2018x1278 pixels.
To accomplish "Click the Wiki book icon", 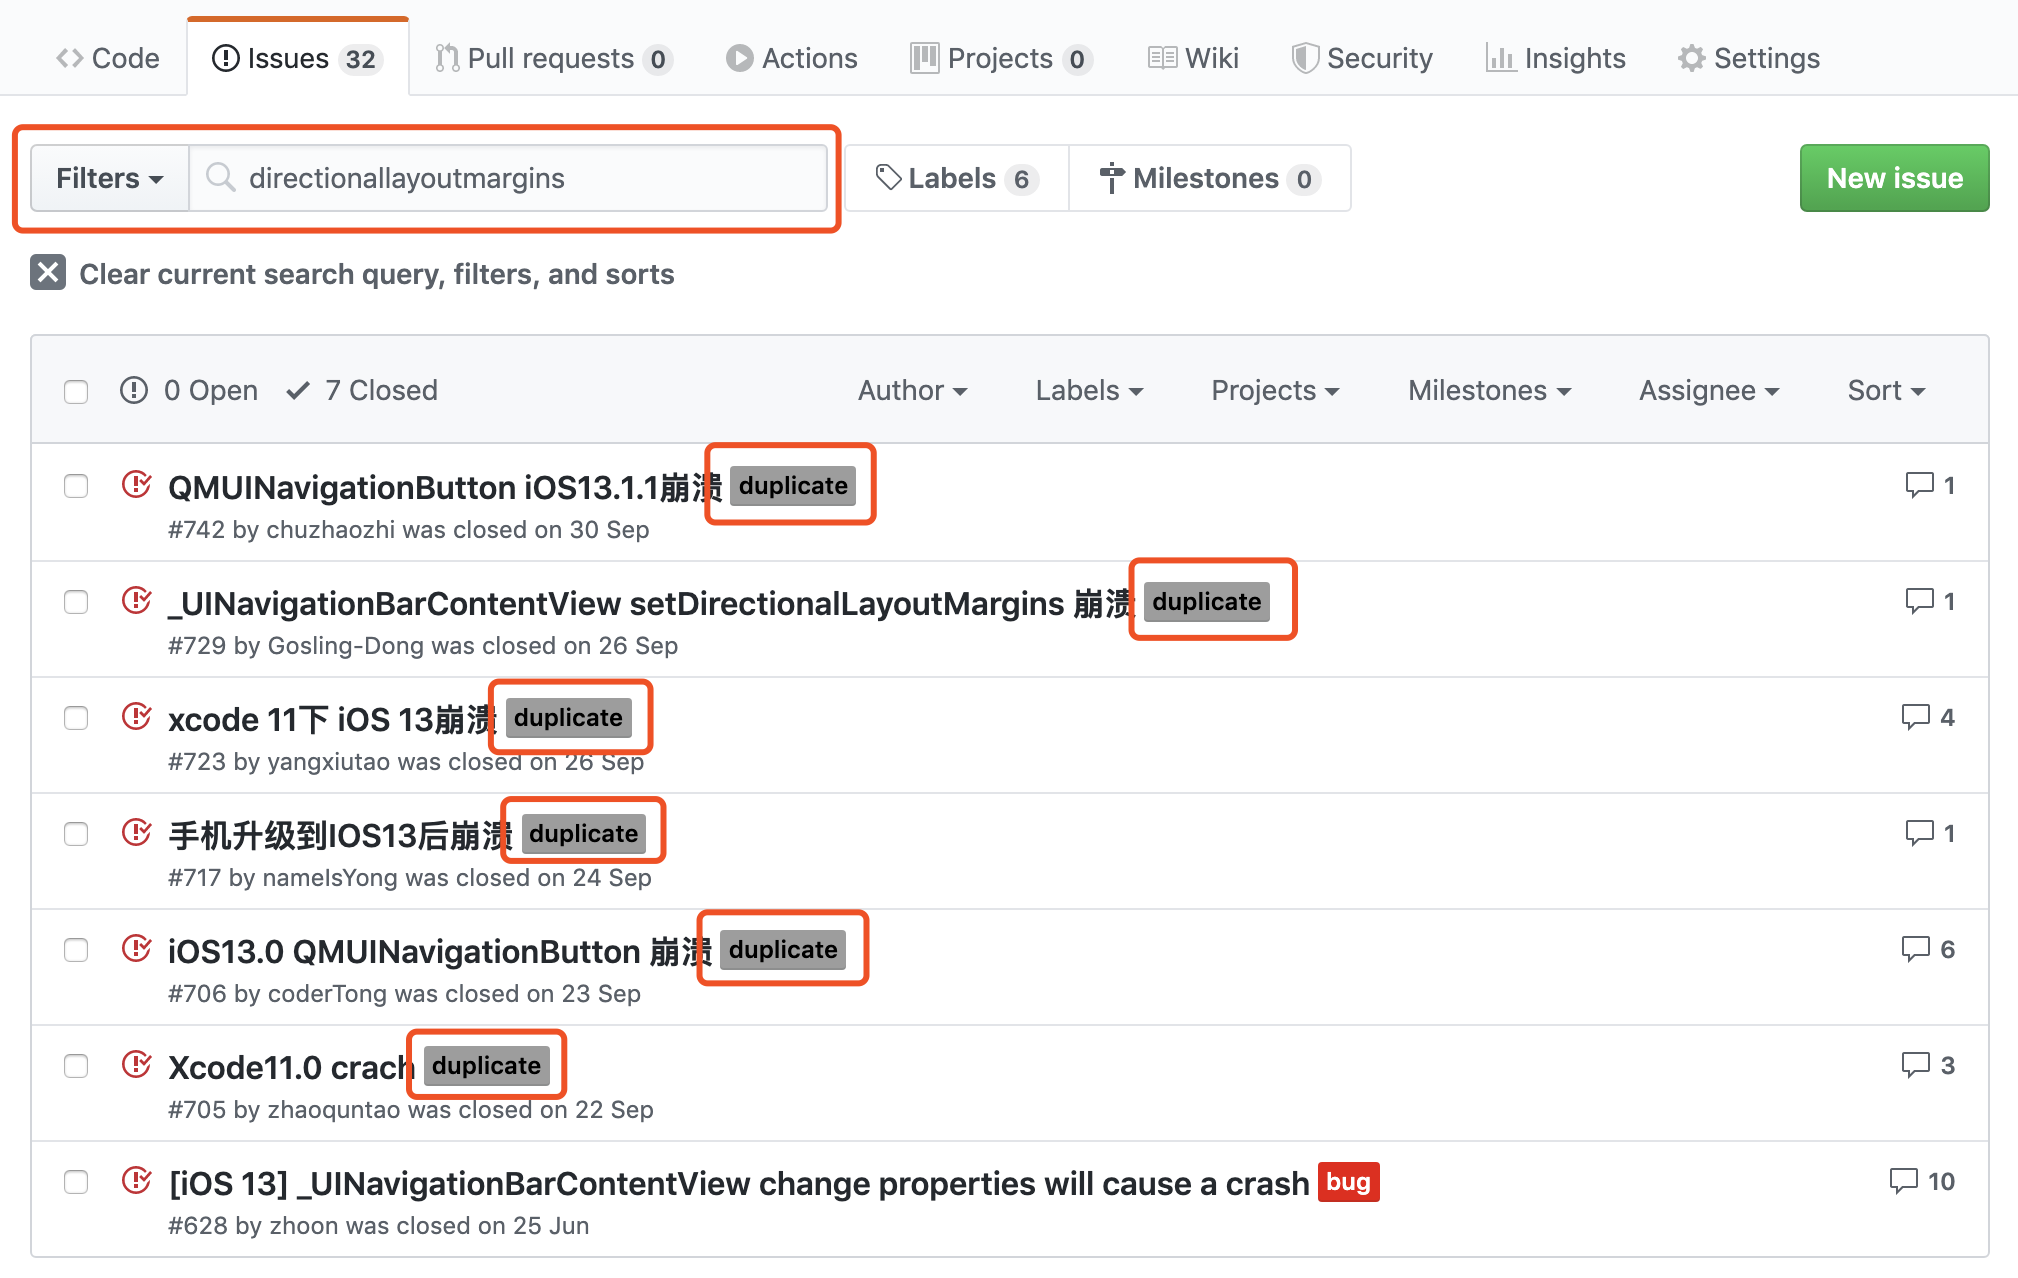I will point(1163,58).
